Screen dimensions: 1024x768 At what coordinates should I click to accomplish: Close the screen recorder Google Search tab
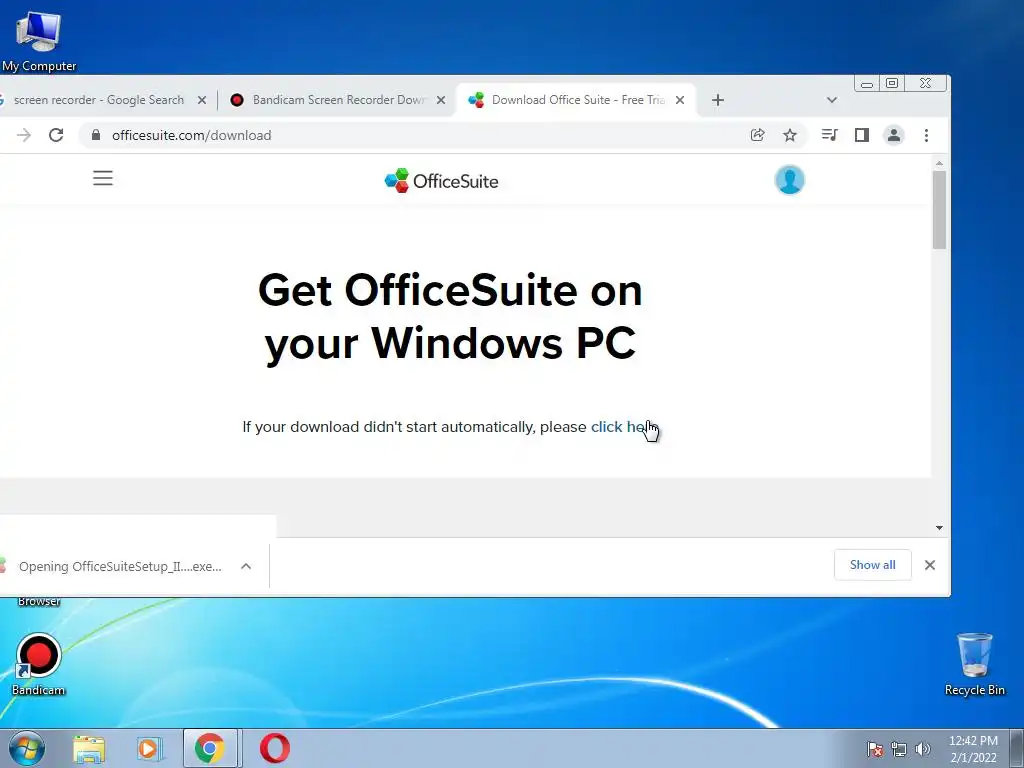(202, 100)
